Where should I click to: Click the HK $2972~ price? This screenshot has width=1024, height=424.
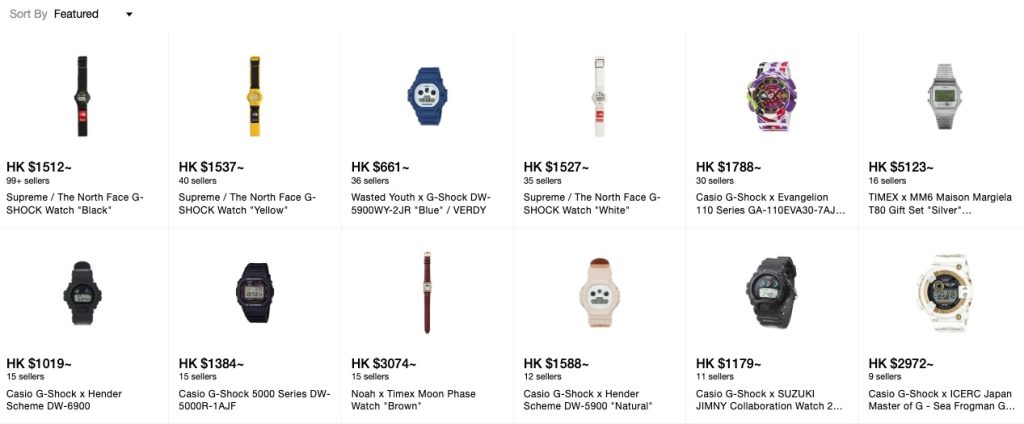pos(901,364)
